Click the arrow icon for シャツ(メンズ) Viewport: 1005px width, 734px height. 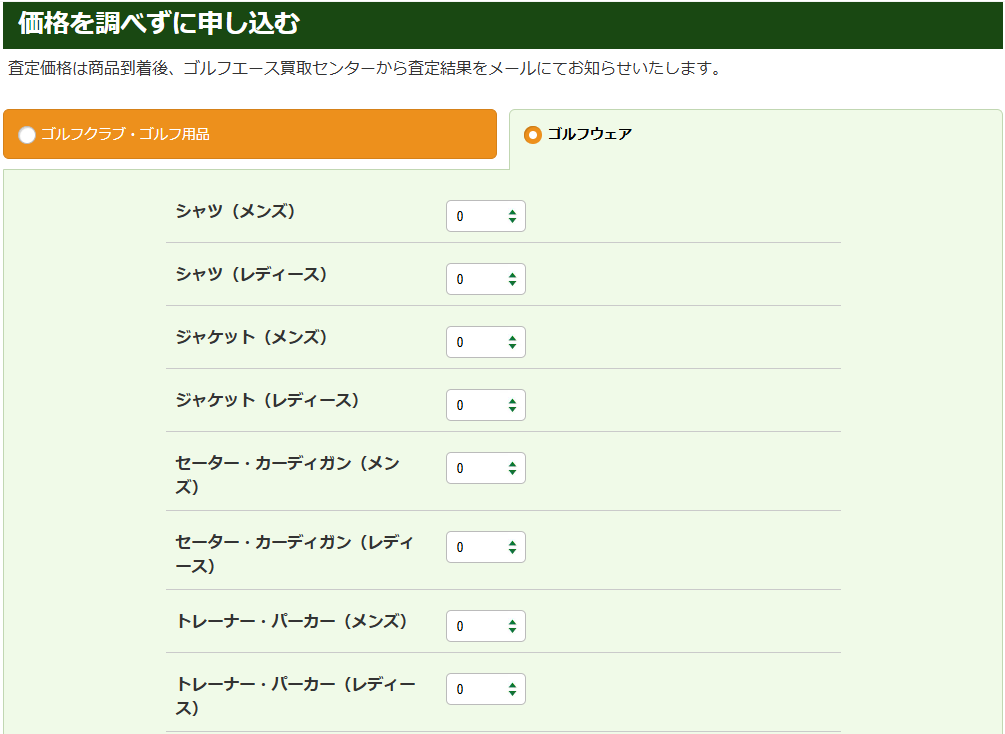click(512, 216)
